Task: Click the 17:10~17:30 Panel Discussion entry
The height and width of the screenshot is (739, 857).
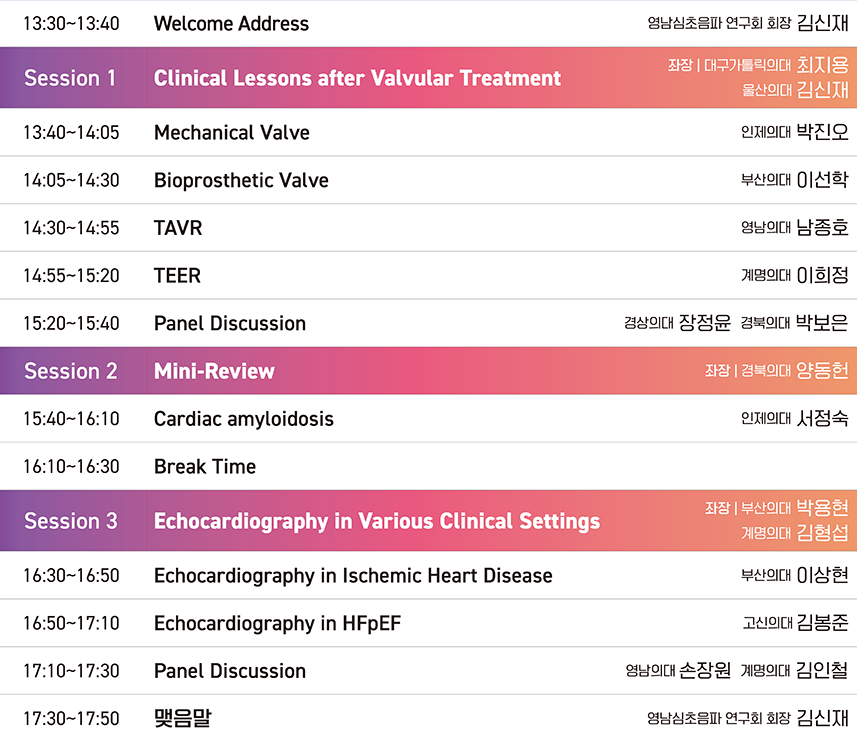Action: point(428,671)
